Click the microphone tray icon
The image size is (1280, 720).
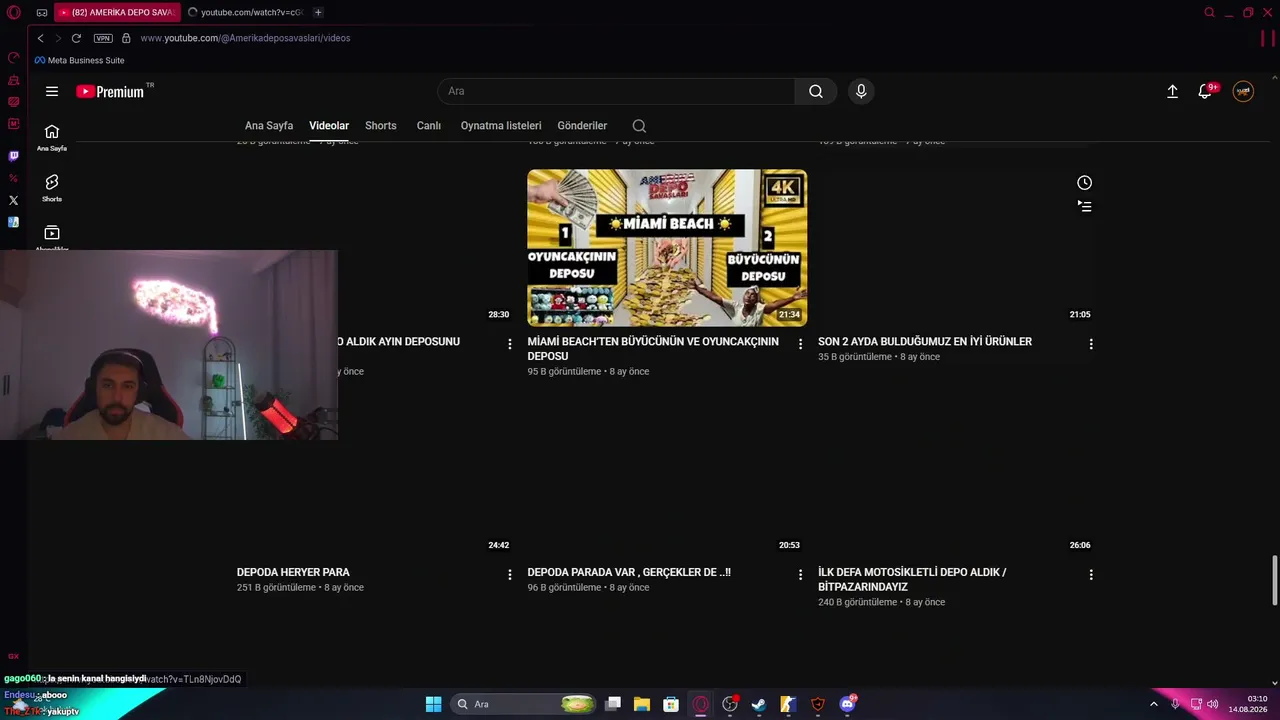(x=1175, y=704)
